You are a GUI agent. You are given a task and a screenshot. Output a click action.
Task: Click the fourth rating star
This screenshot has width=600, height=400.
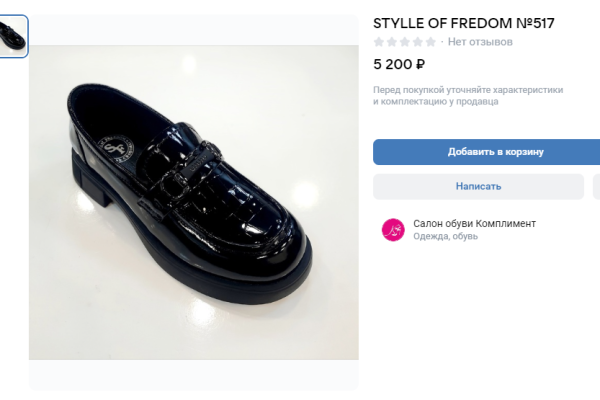418,42
